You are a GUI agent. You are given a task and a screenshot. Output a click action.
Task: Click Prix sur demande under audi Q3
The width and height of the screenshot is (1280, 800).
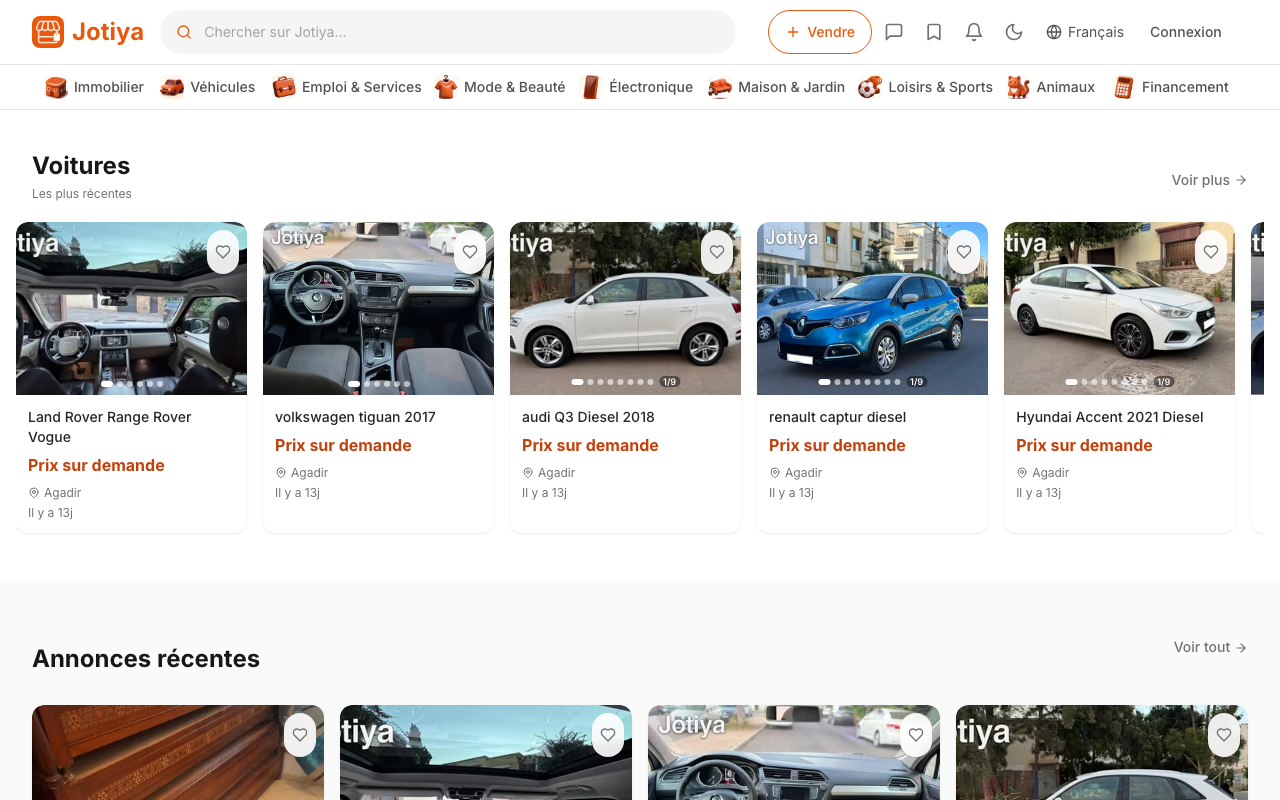(x=590, y=445)
